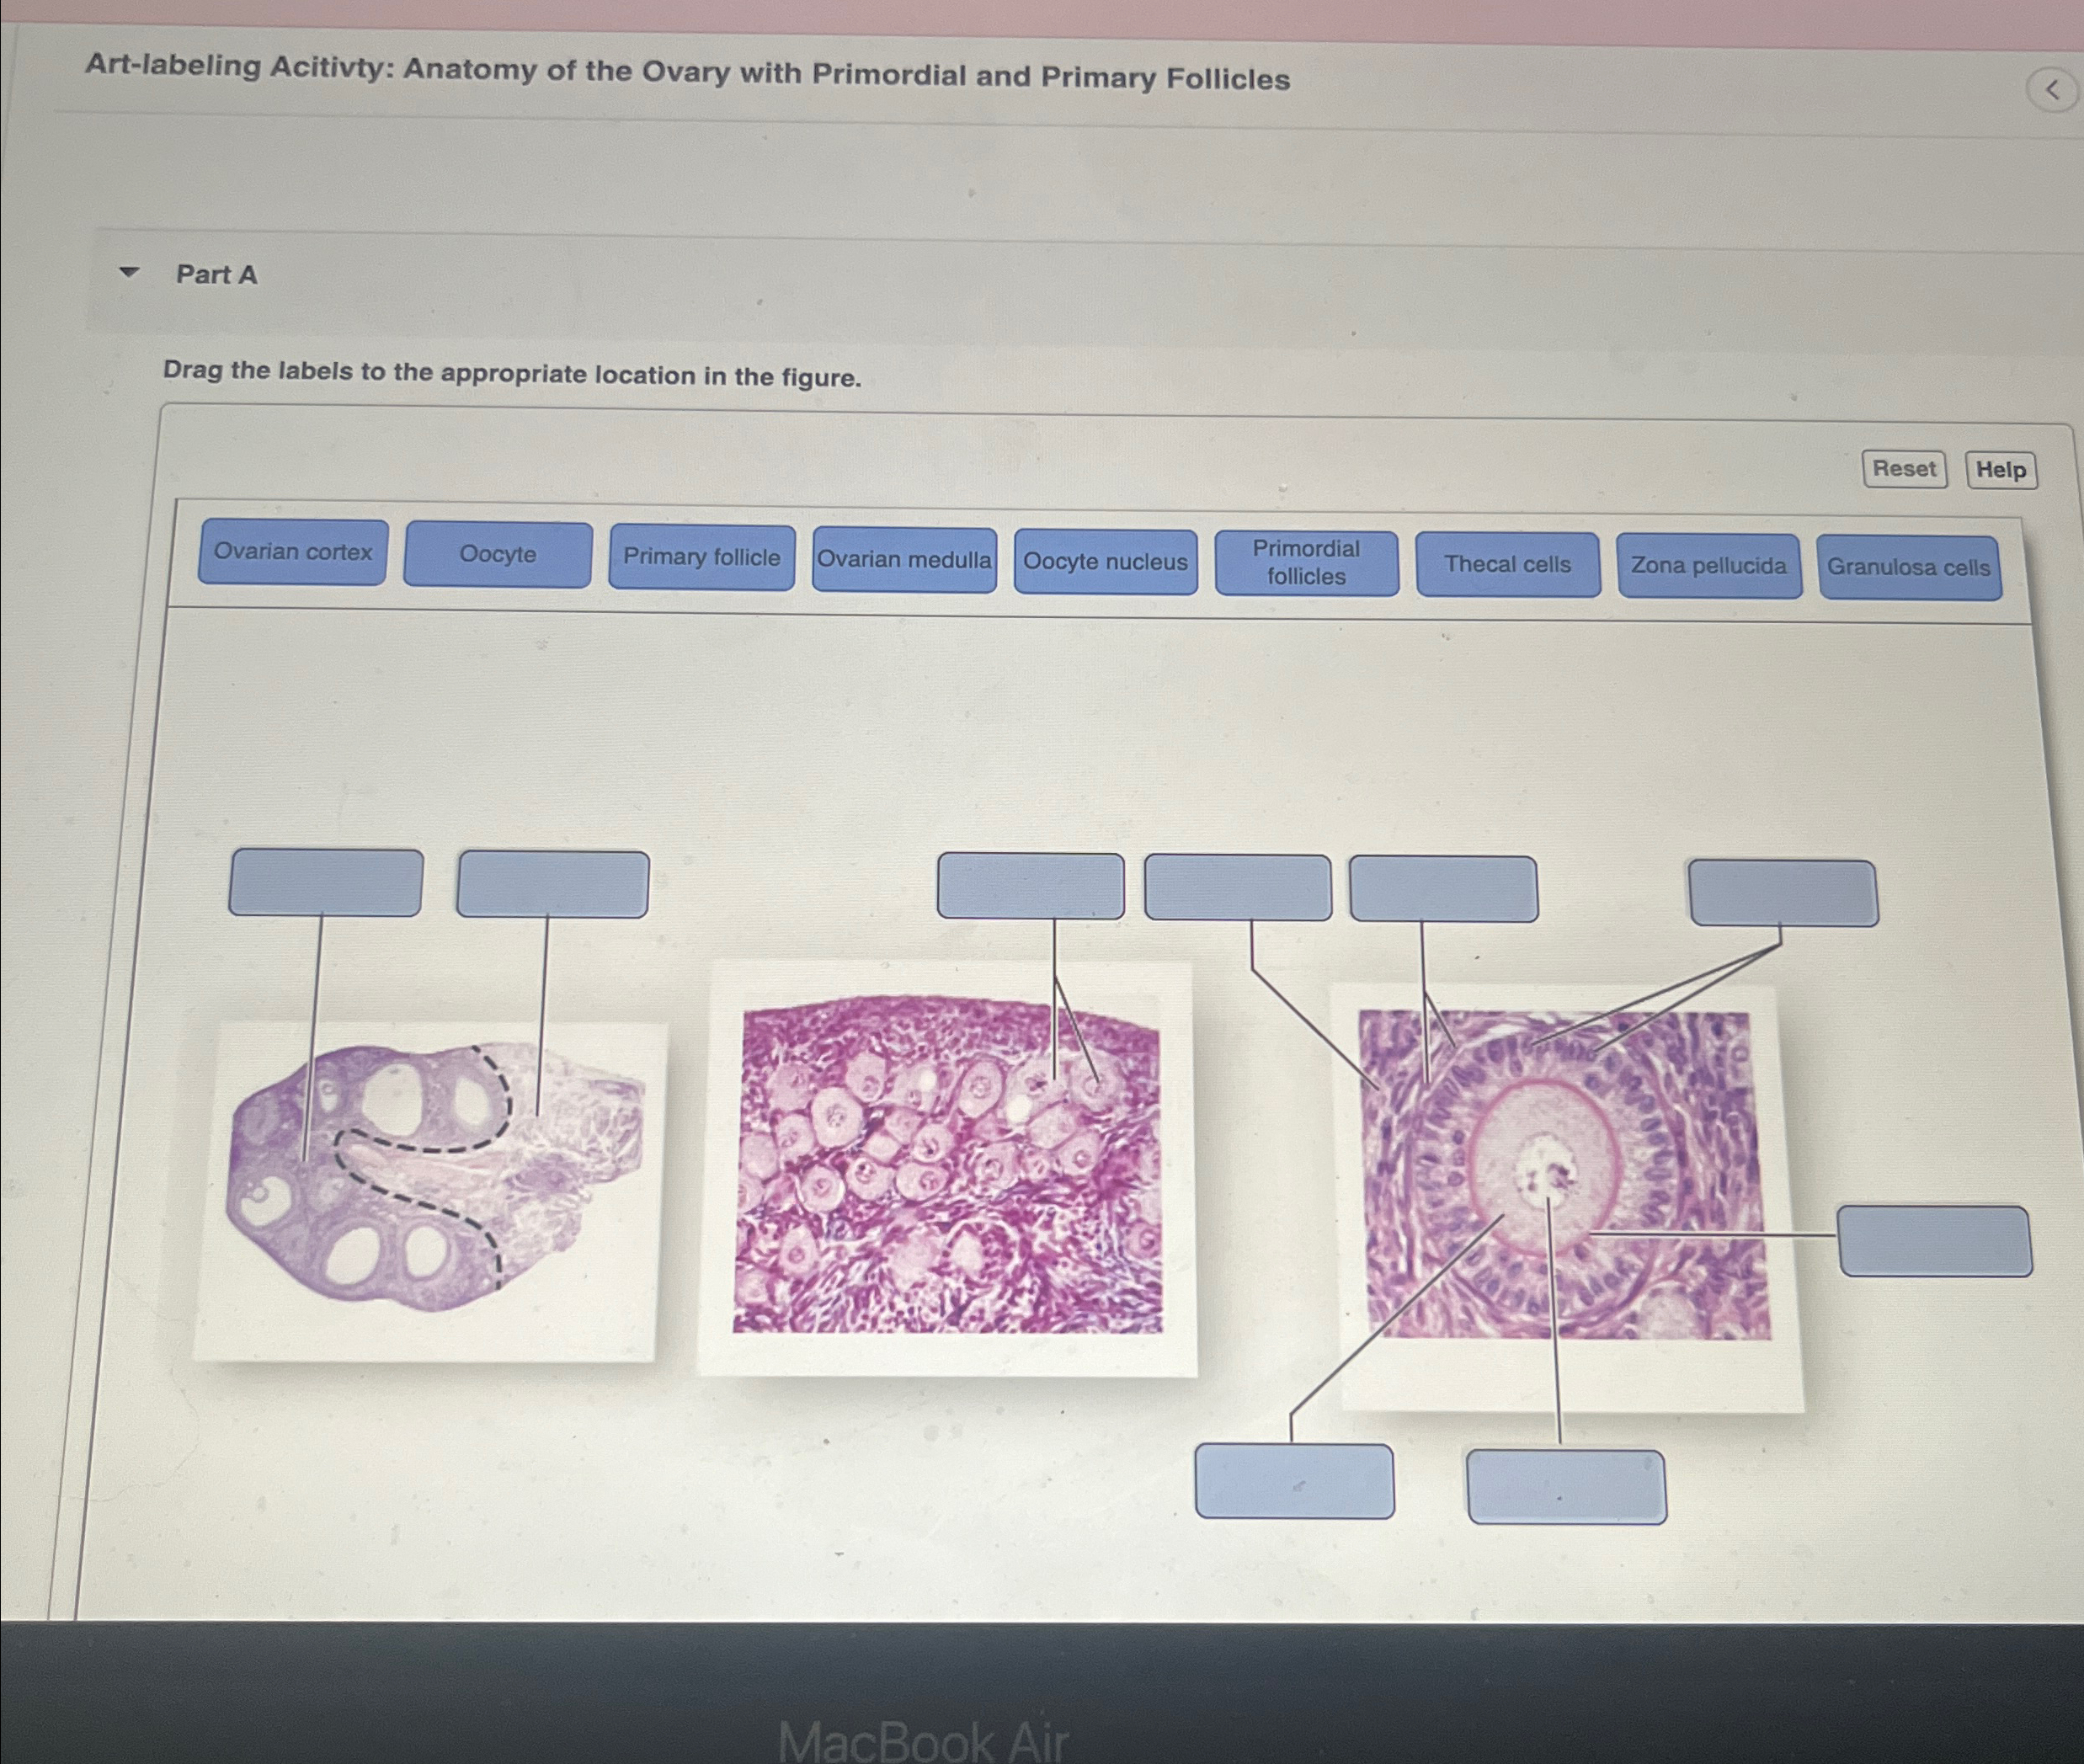Click the whole ovary section image
The image size is (2084, 1764).
click(429, 1191)
